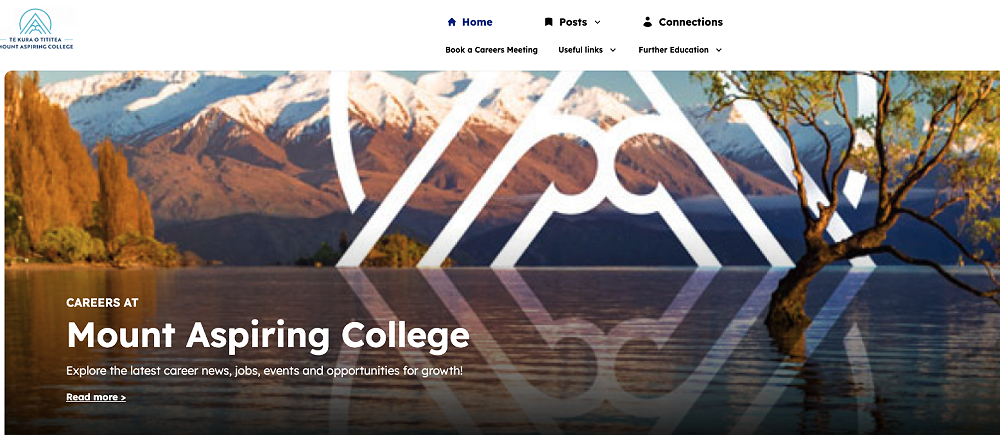The image size is (1000, 435).
Task: Open the Further Education dropdown chevron
Action: [x=719, y=50]
